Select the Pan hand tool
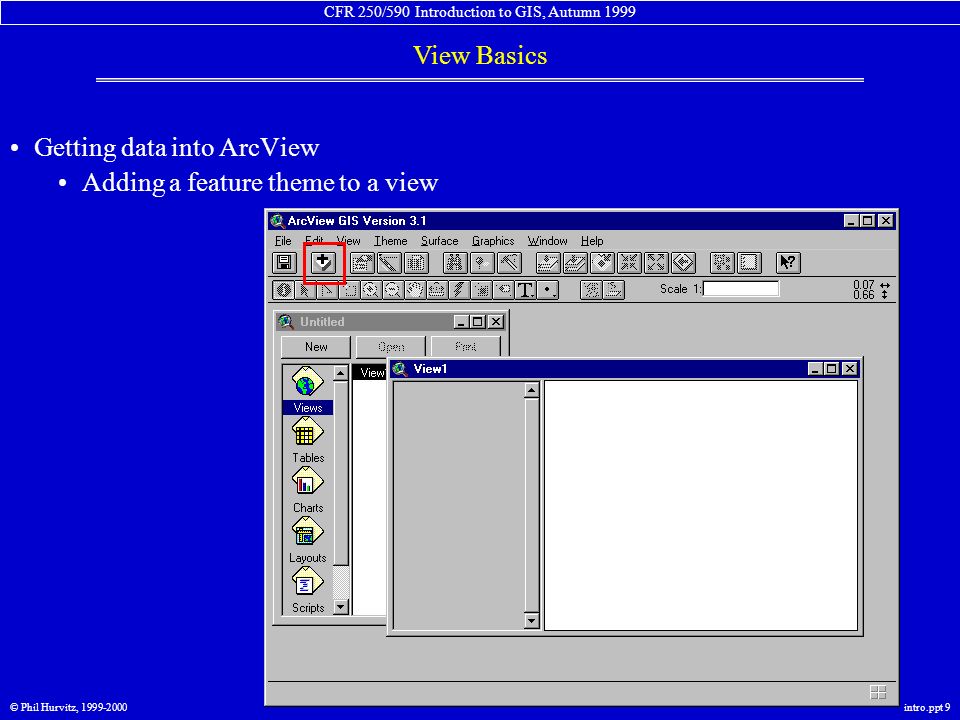 pos(414,290)
